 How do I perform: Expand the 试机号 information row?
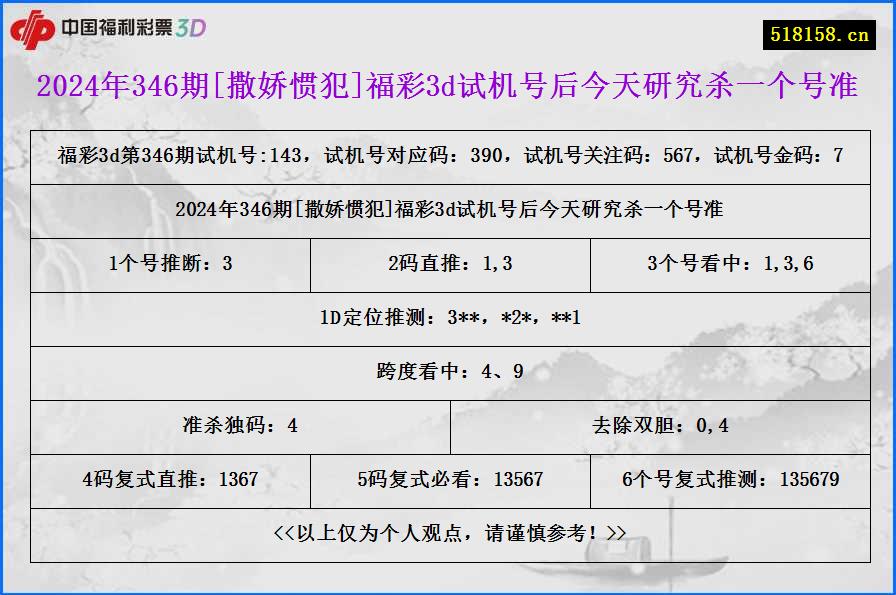point(448,157)
